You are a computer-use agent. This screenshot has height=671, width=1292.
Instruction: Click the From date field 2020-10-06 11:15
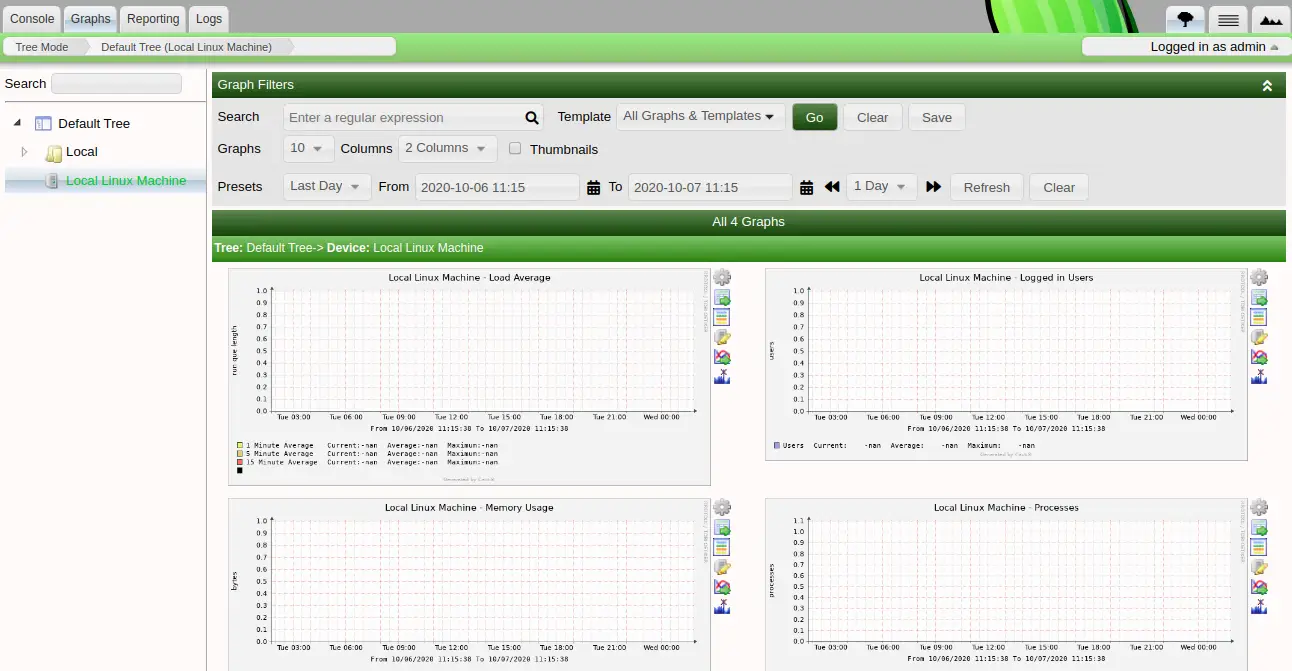point(497,187)
